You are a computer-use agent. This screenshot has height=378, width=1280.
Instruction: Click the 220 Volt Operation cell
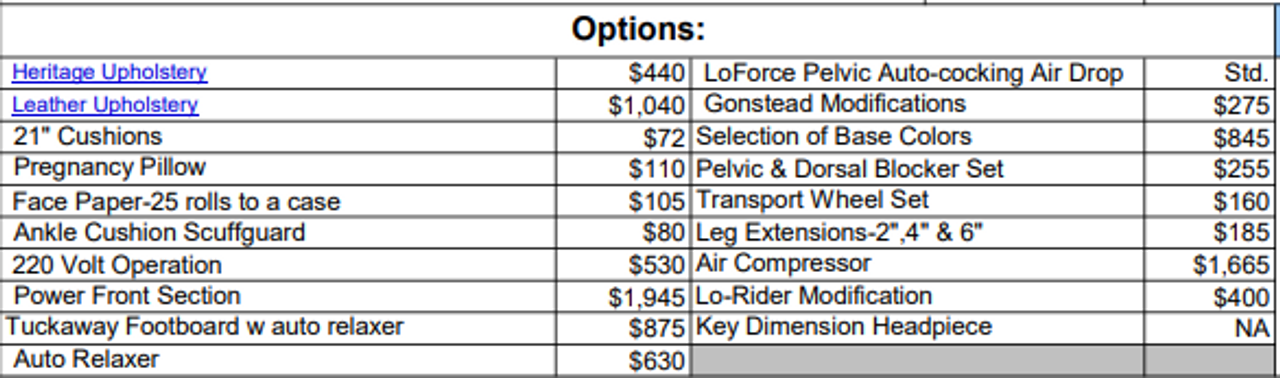[278, 265]
